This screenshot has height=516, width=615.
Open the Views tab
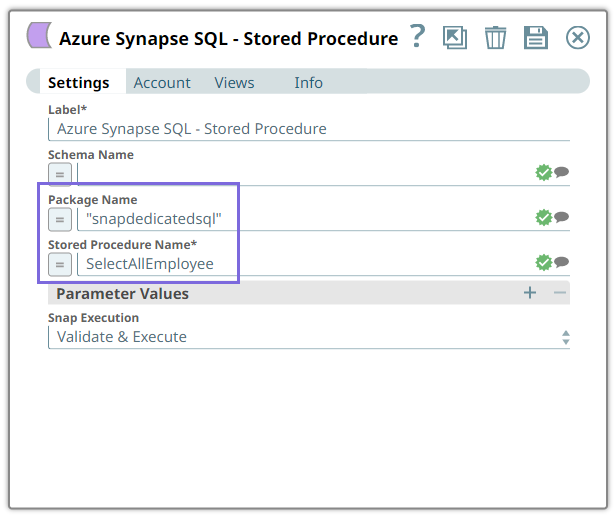[x=234, y=83]
